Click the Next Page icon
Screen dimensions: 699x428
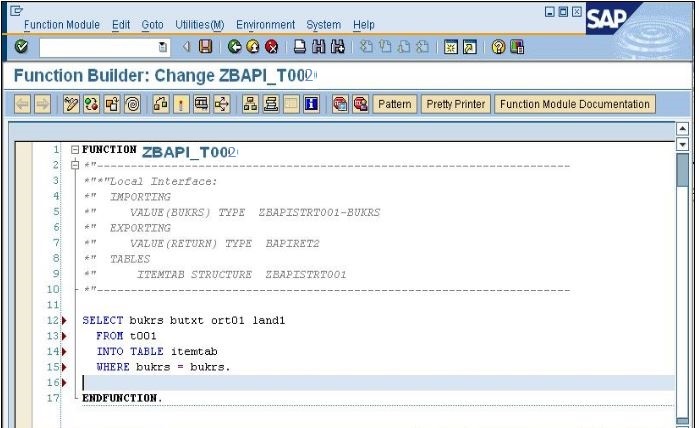[x=404, y=46]
